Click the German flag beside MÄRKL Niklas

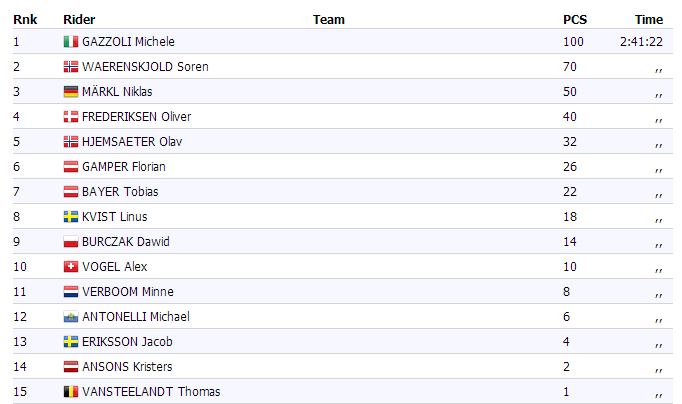tap(70, 92)
